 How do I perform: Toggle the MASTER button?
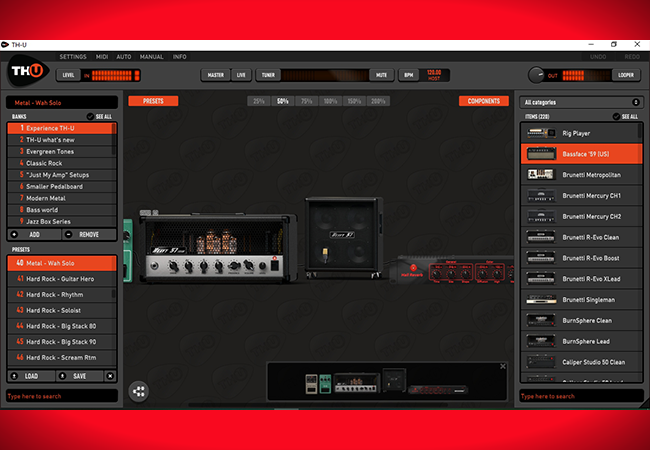216,75
